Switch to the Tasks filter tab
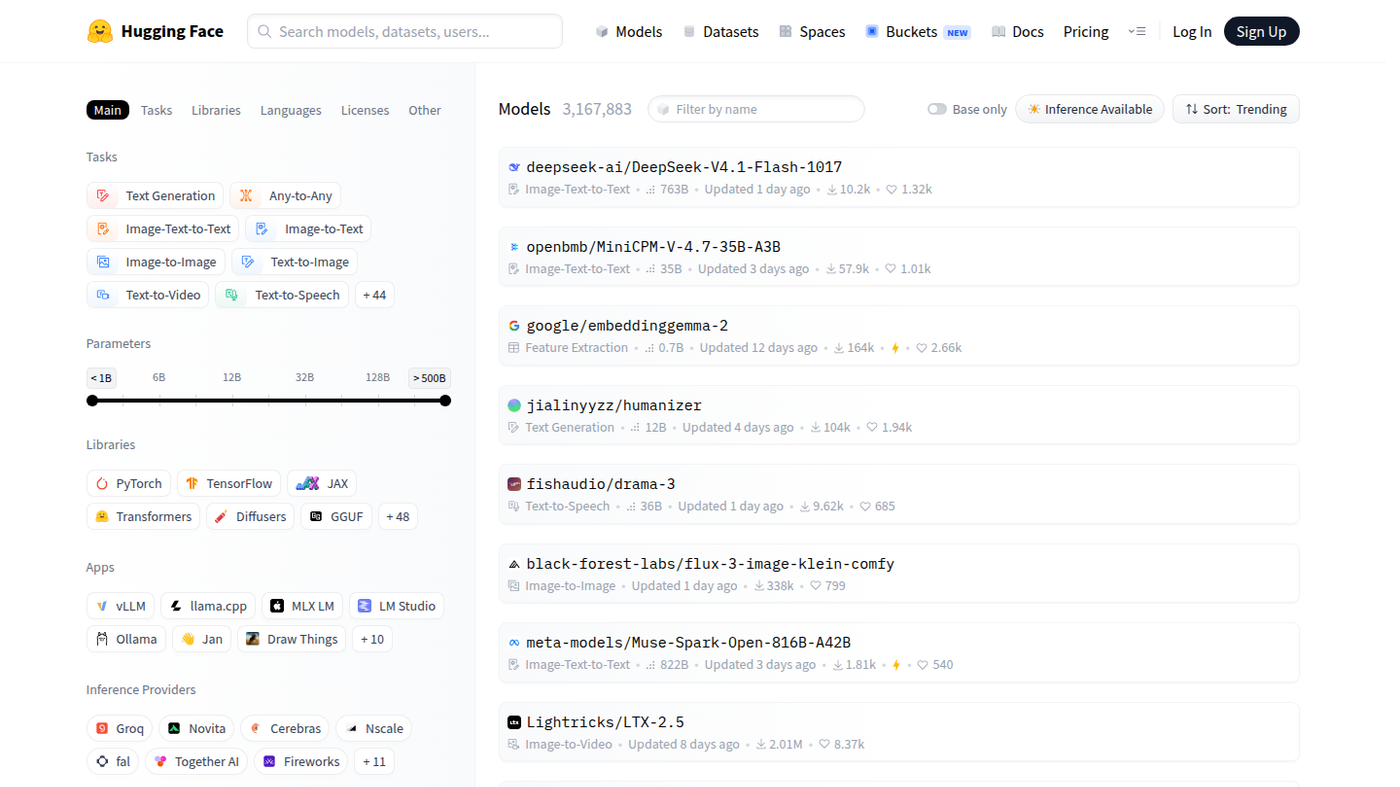1400x787 pixels. click(x=156, y=110)
